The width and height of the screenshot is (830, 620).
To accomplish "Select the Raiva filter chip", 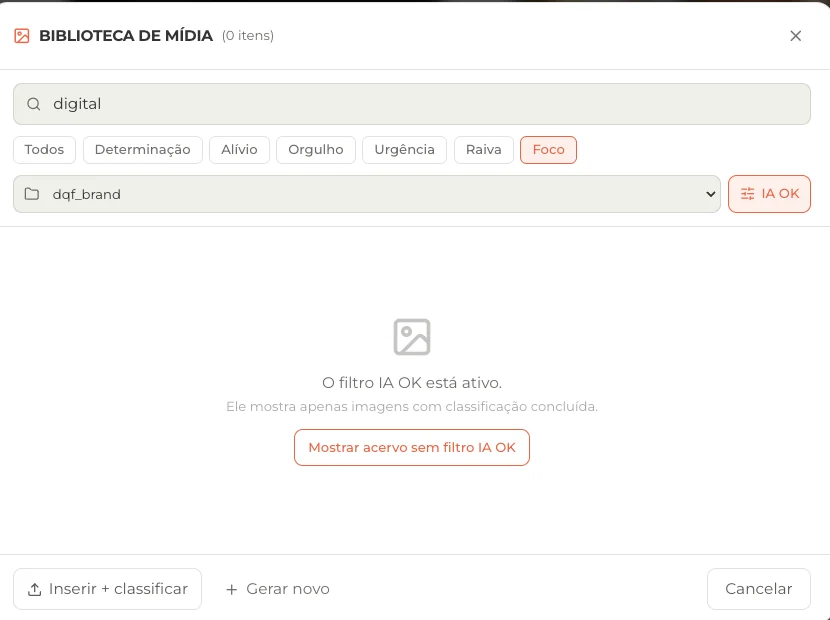I will click(484, 150).
